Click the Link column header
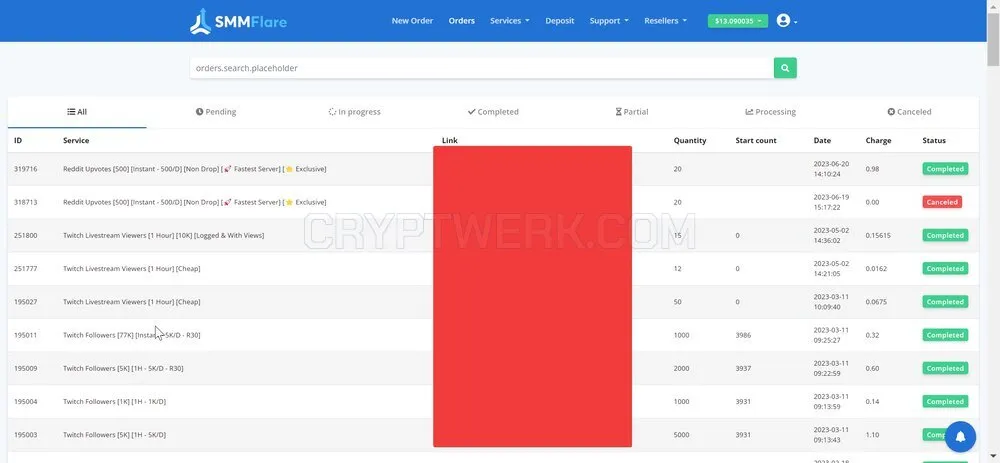The height and width of the screenshot is (463, 1000). (x=450, y=140)
